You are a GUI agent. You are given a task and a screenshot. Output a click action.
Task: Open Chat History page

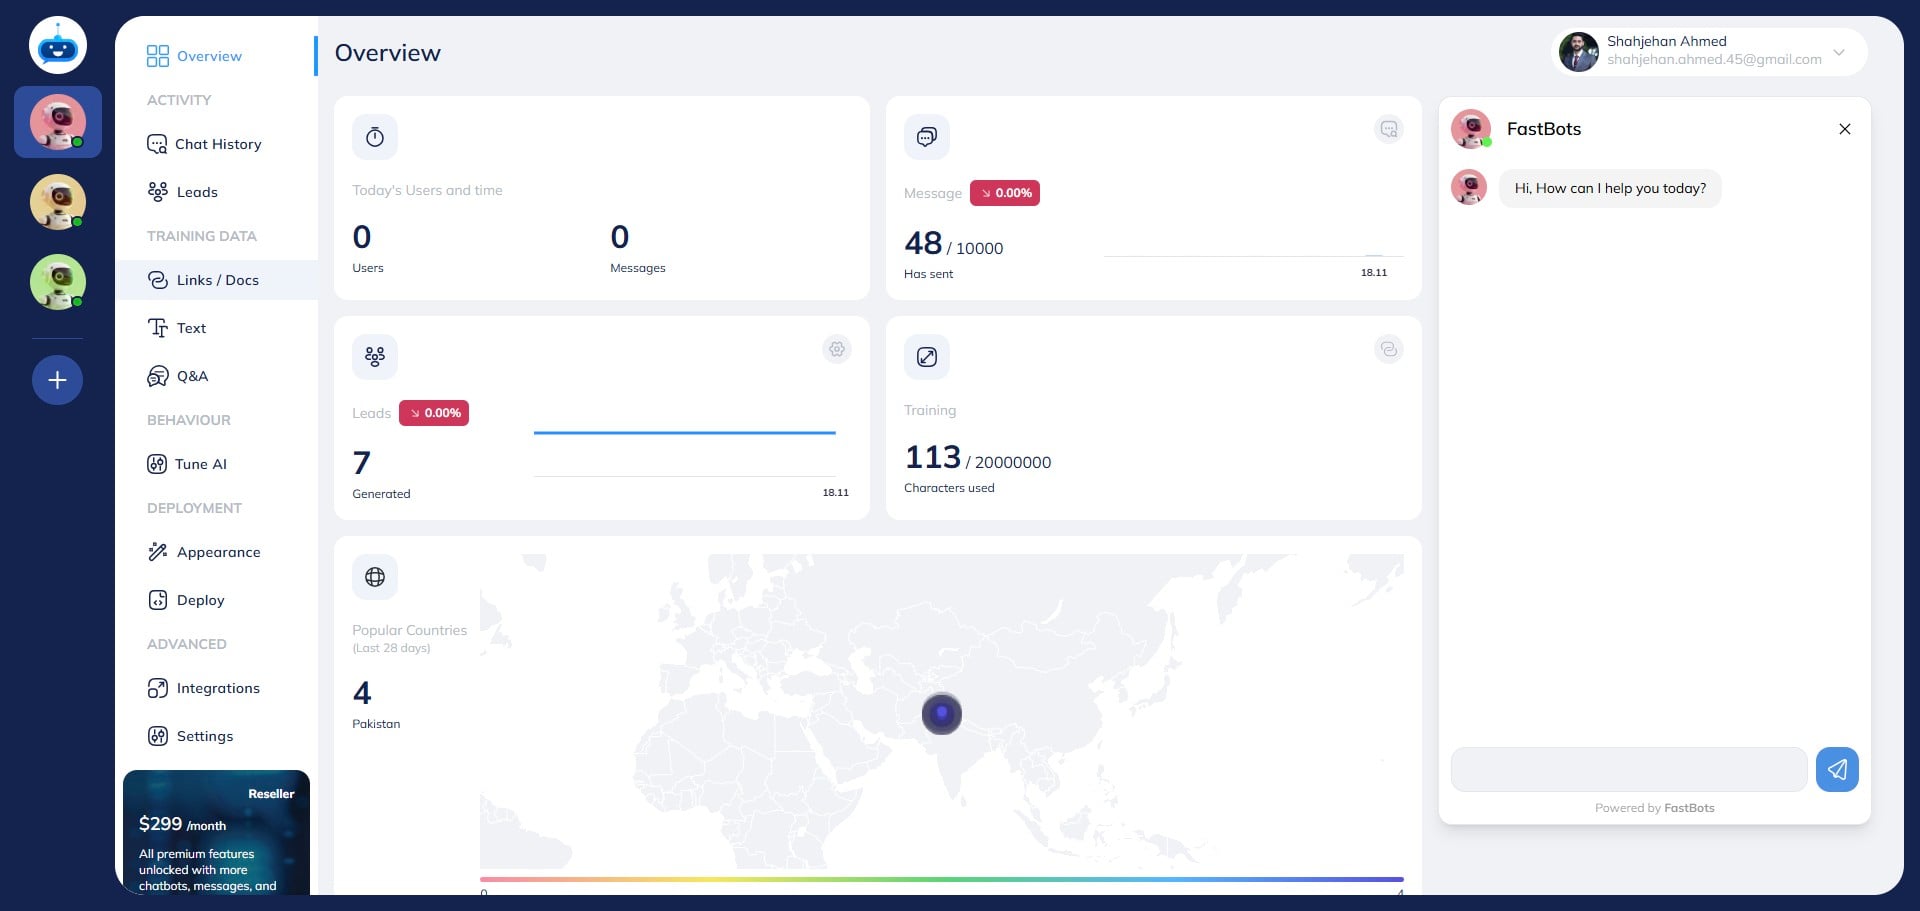click(217, 144)
